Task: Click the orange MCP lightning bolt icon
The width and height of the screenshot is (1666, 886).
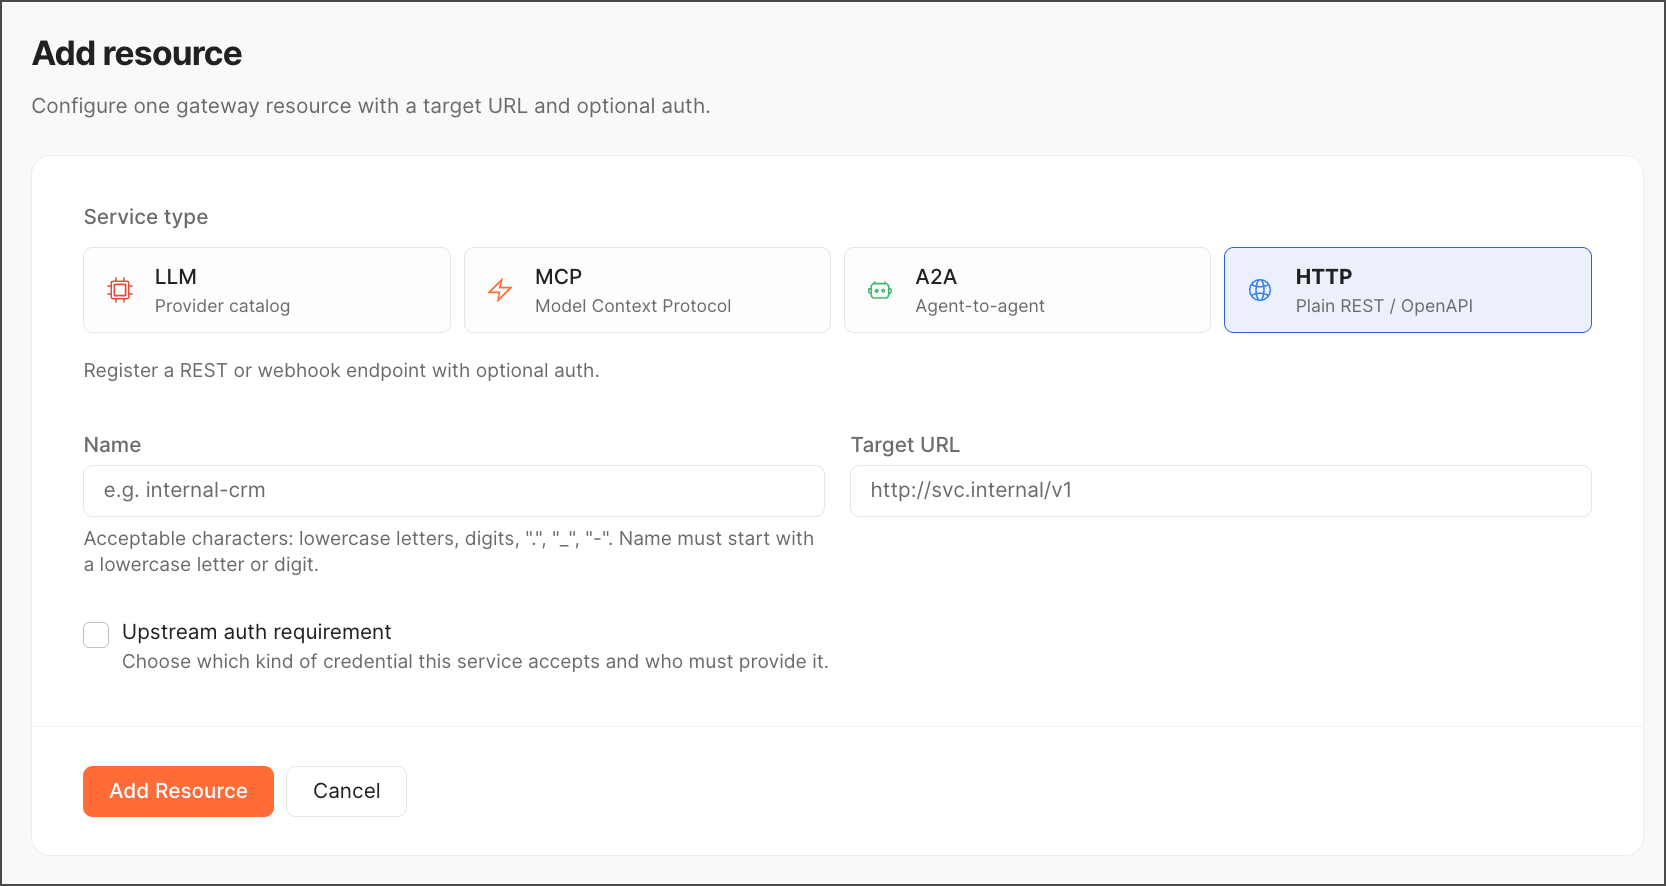Action: (500, 290)
